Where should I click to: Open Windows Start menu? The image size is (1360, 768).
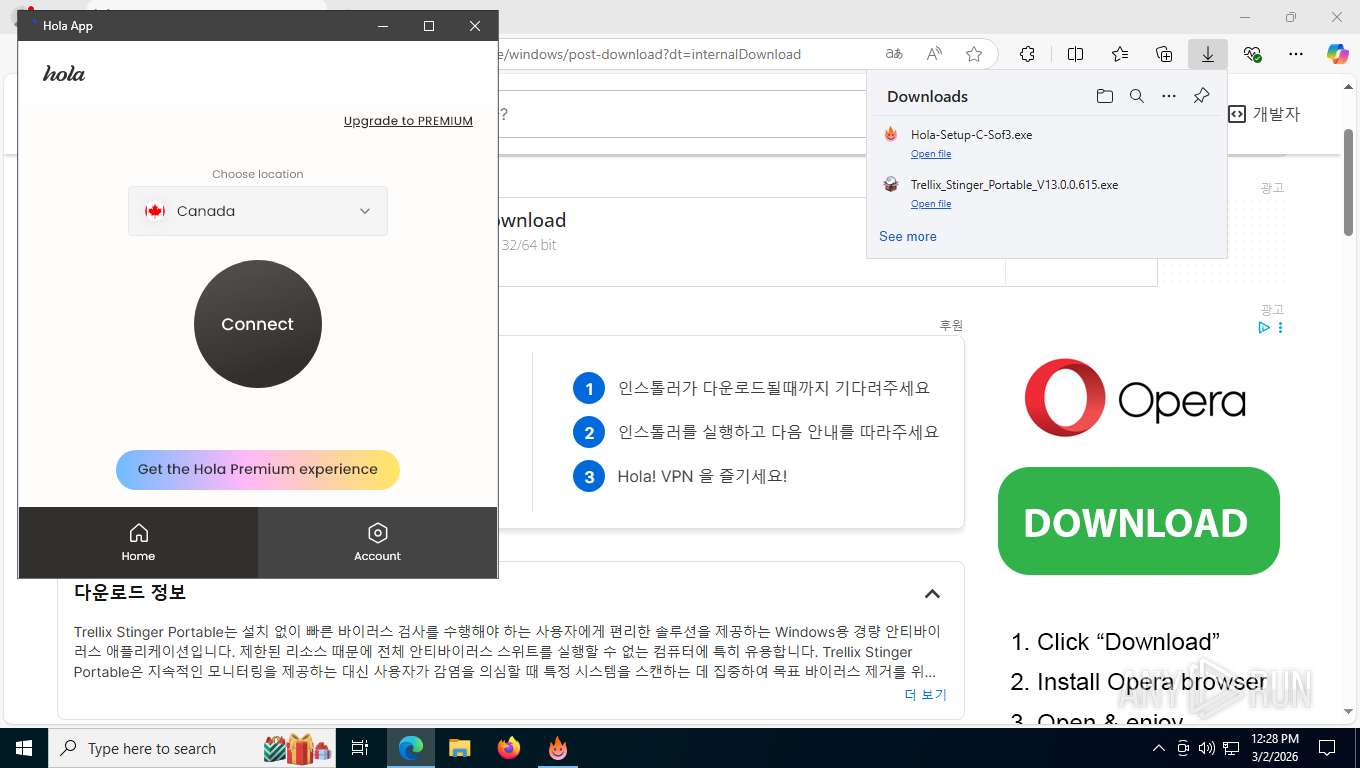(23, 748)
